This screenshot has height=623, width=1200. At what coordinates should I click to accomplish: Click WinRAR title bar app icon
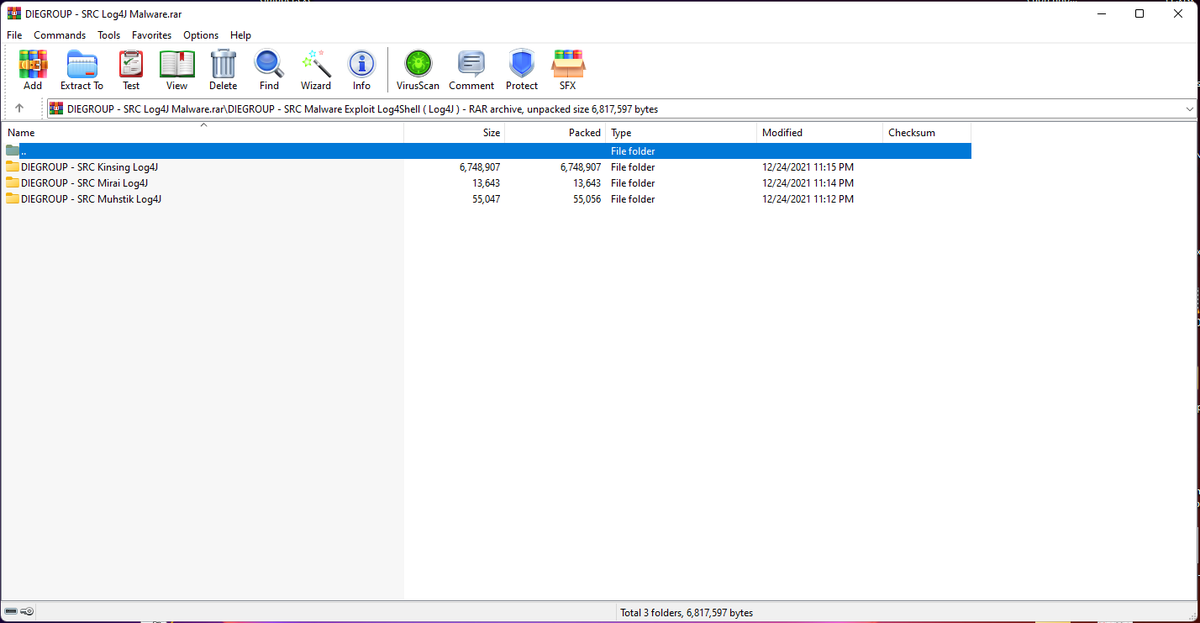[x=14, y=13]
